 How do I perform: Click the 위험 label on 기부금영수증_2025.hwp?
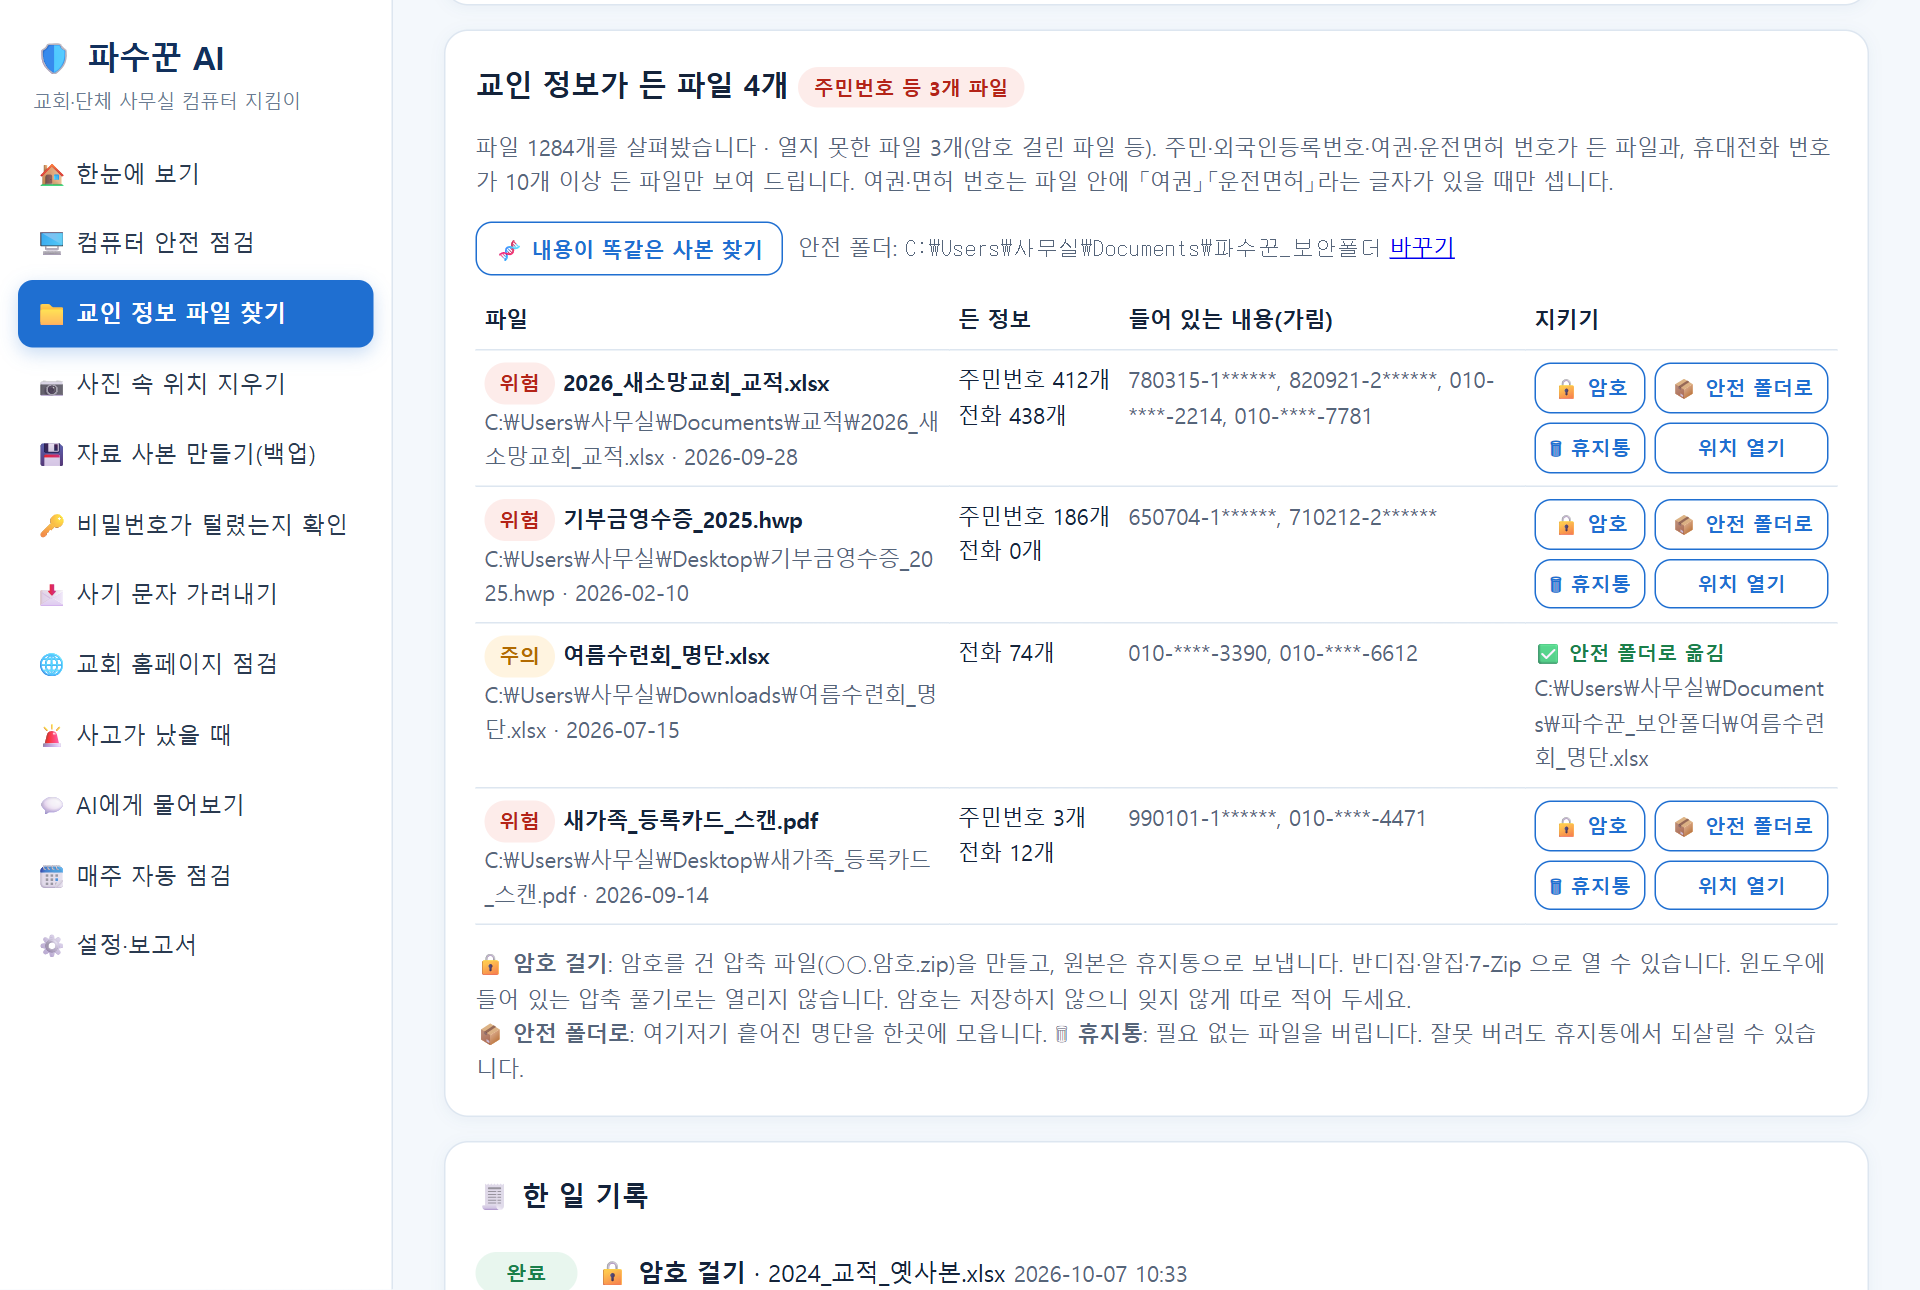[519, 520]
